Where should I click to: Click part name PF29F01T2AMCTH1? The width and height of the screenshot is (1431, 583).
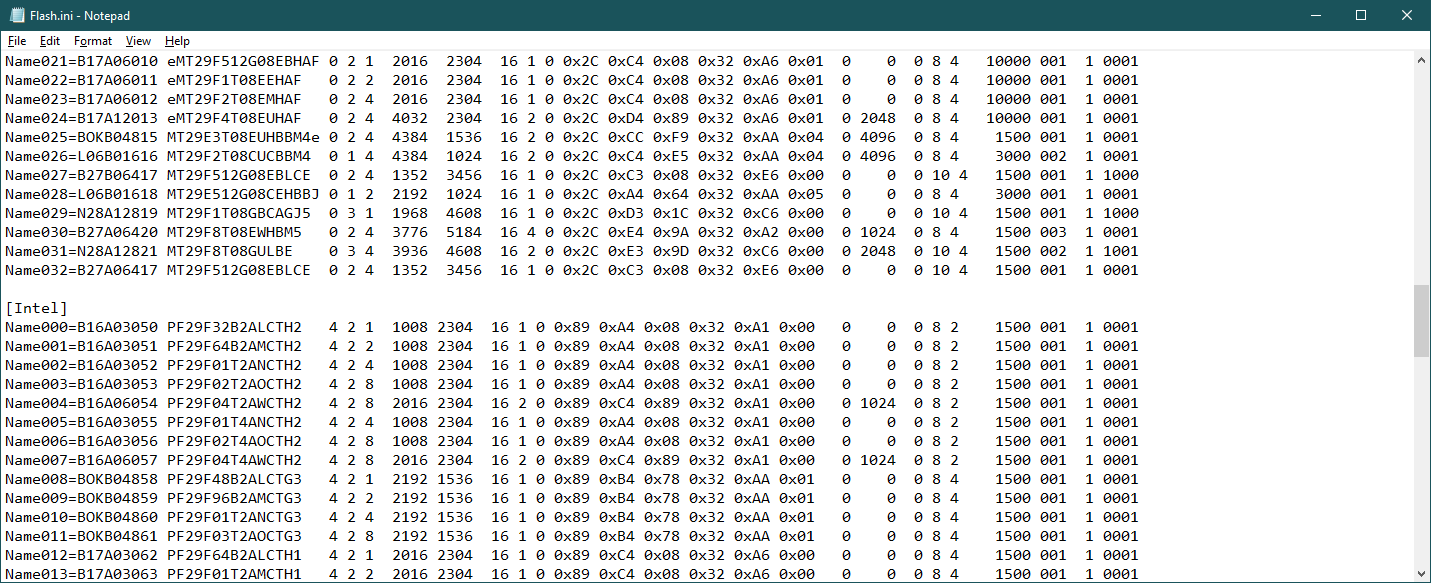click(234, 574)
